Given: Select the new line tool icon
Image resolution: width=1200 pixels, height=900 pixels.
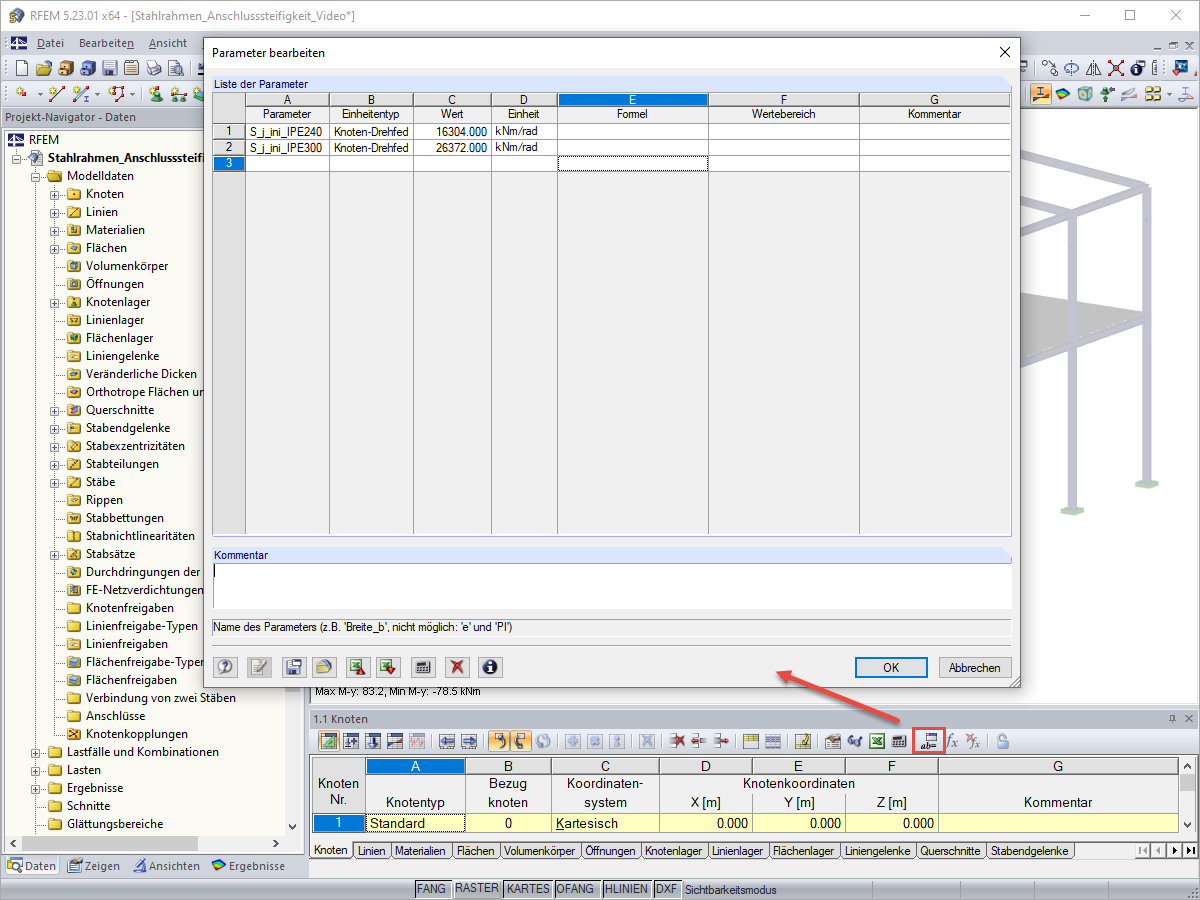Looking at the screenshot, I should click(x=56, y=93).
